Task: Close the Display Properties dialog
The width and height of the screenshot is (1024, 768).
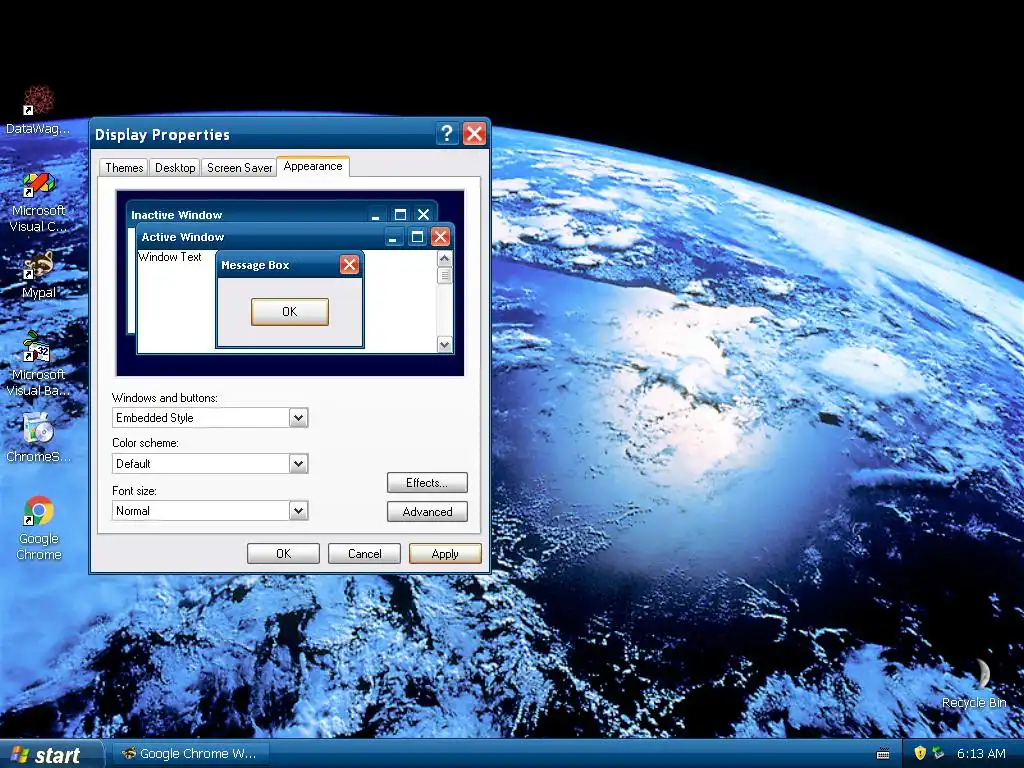Action: [474, 134]
